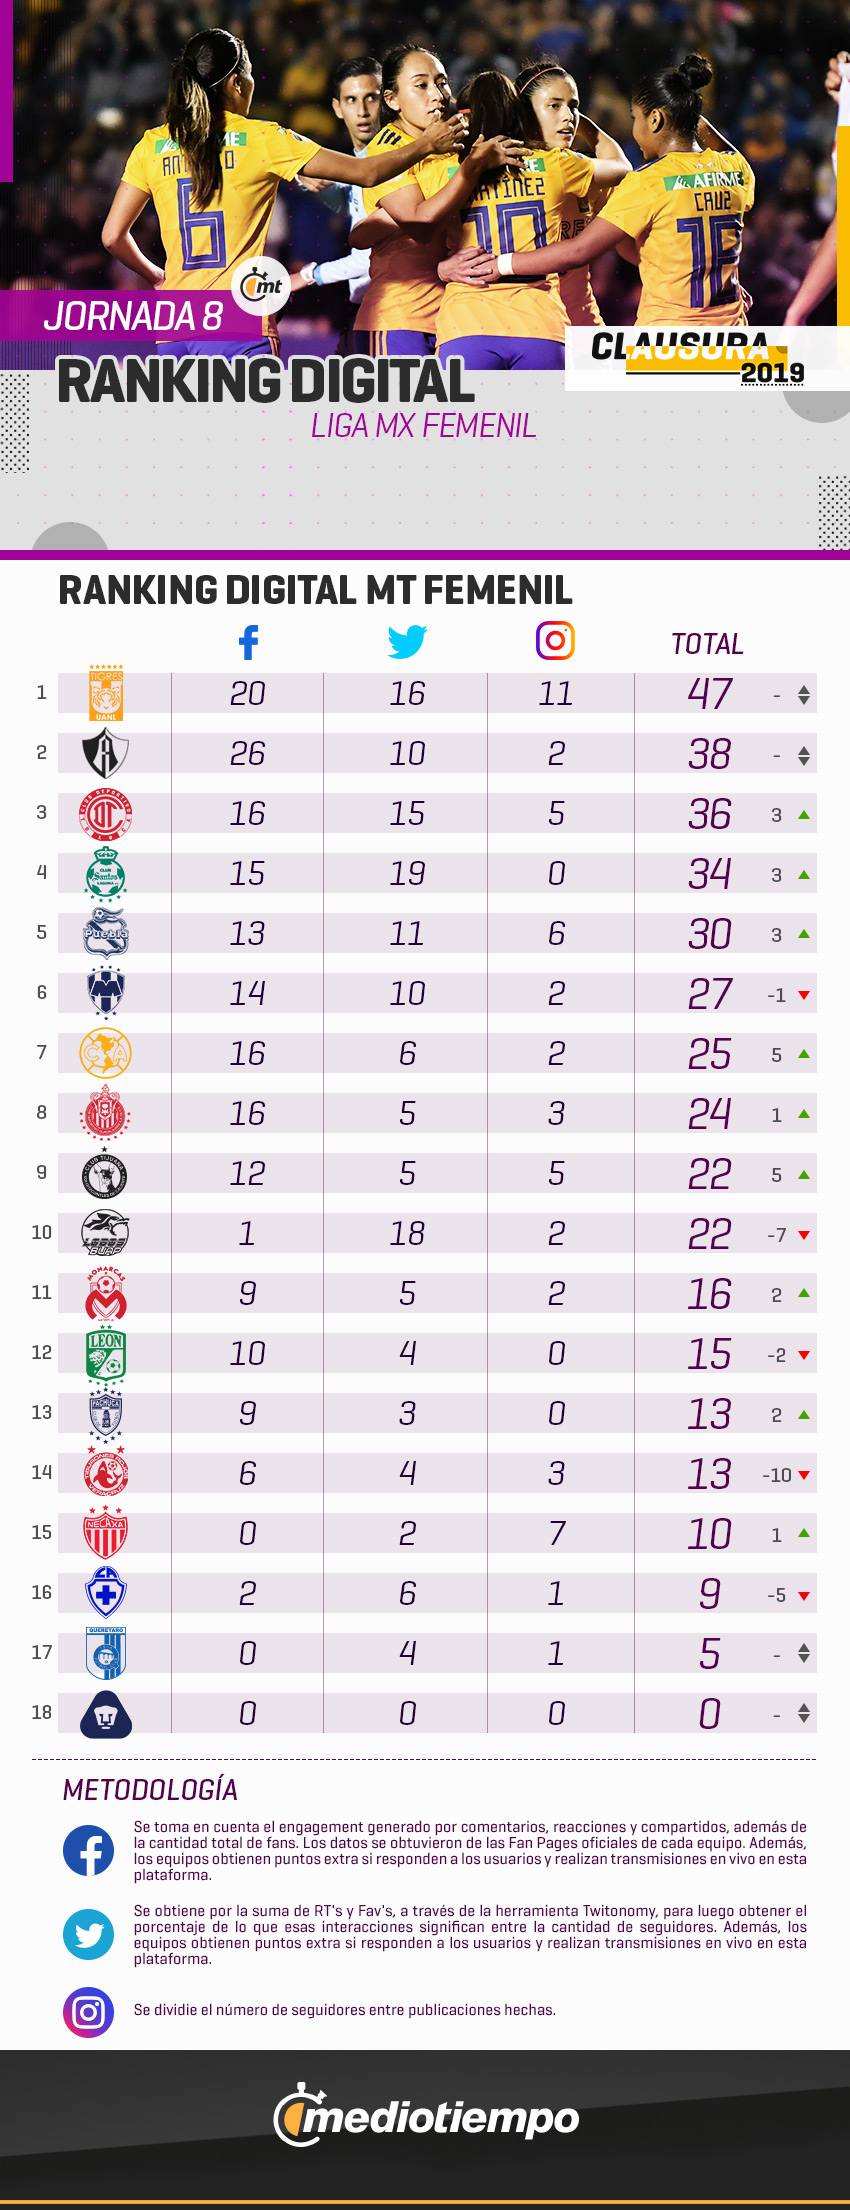Click the León green crest in row 12
The width and height of the screenshot is (850, 2210).
click(x=106, y=1353)
